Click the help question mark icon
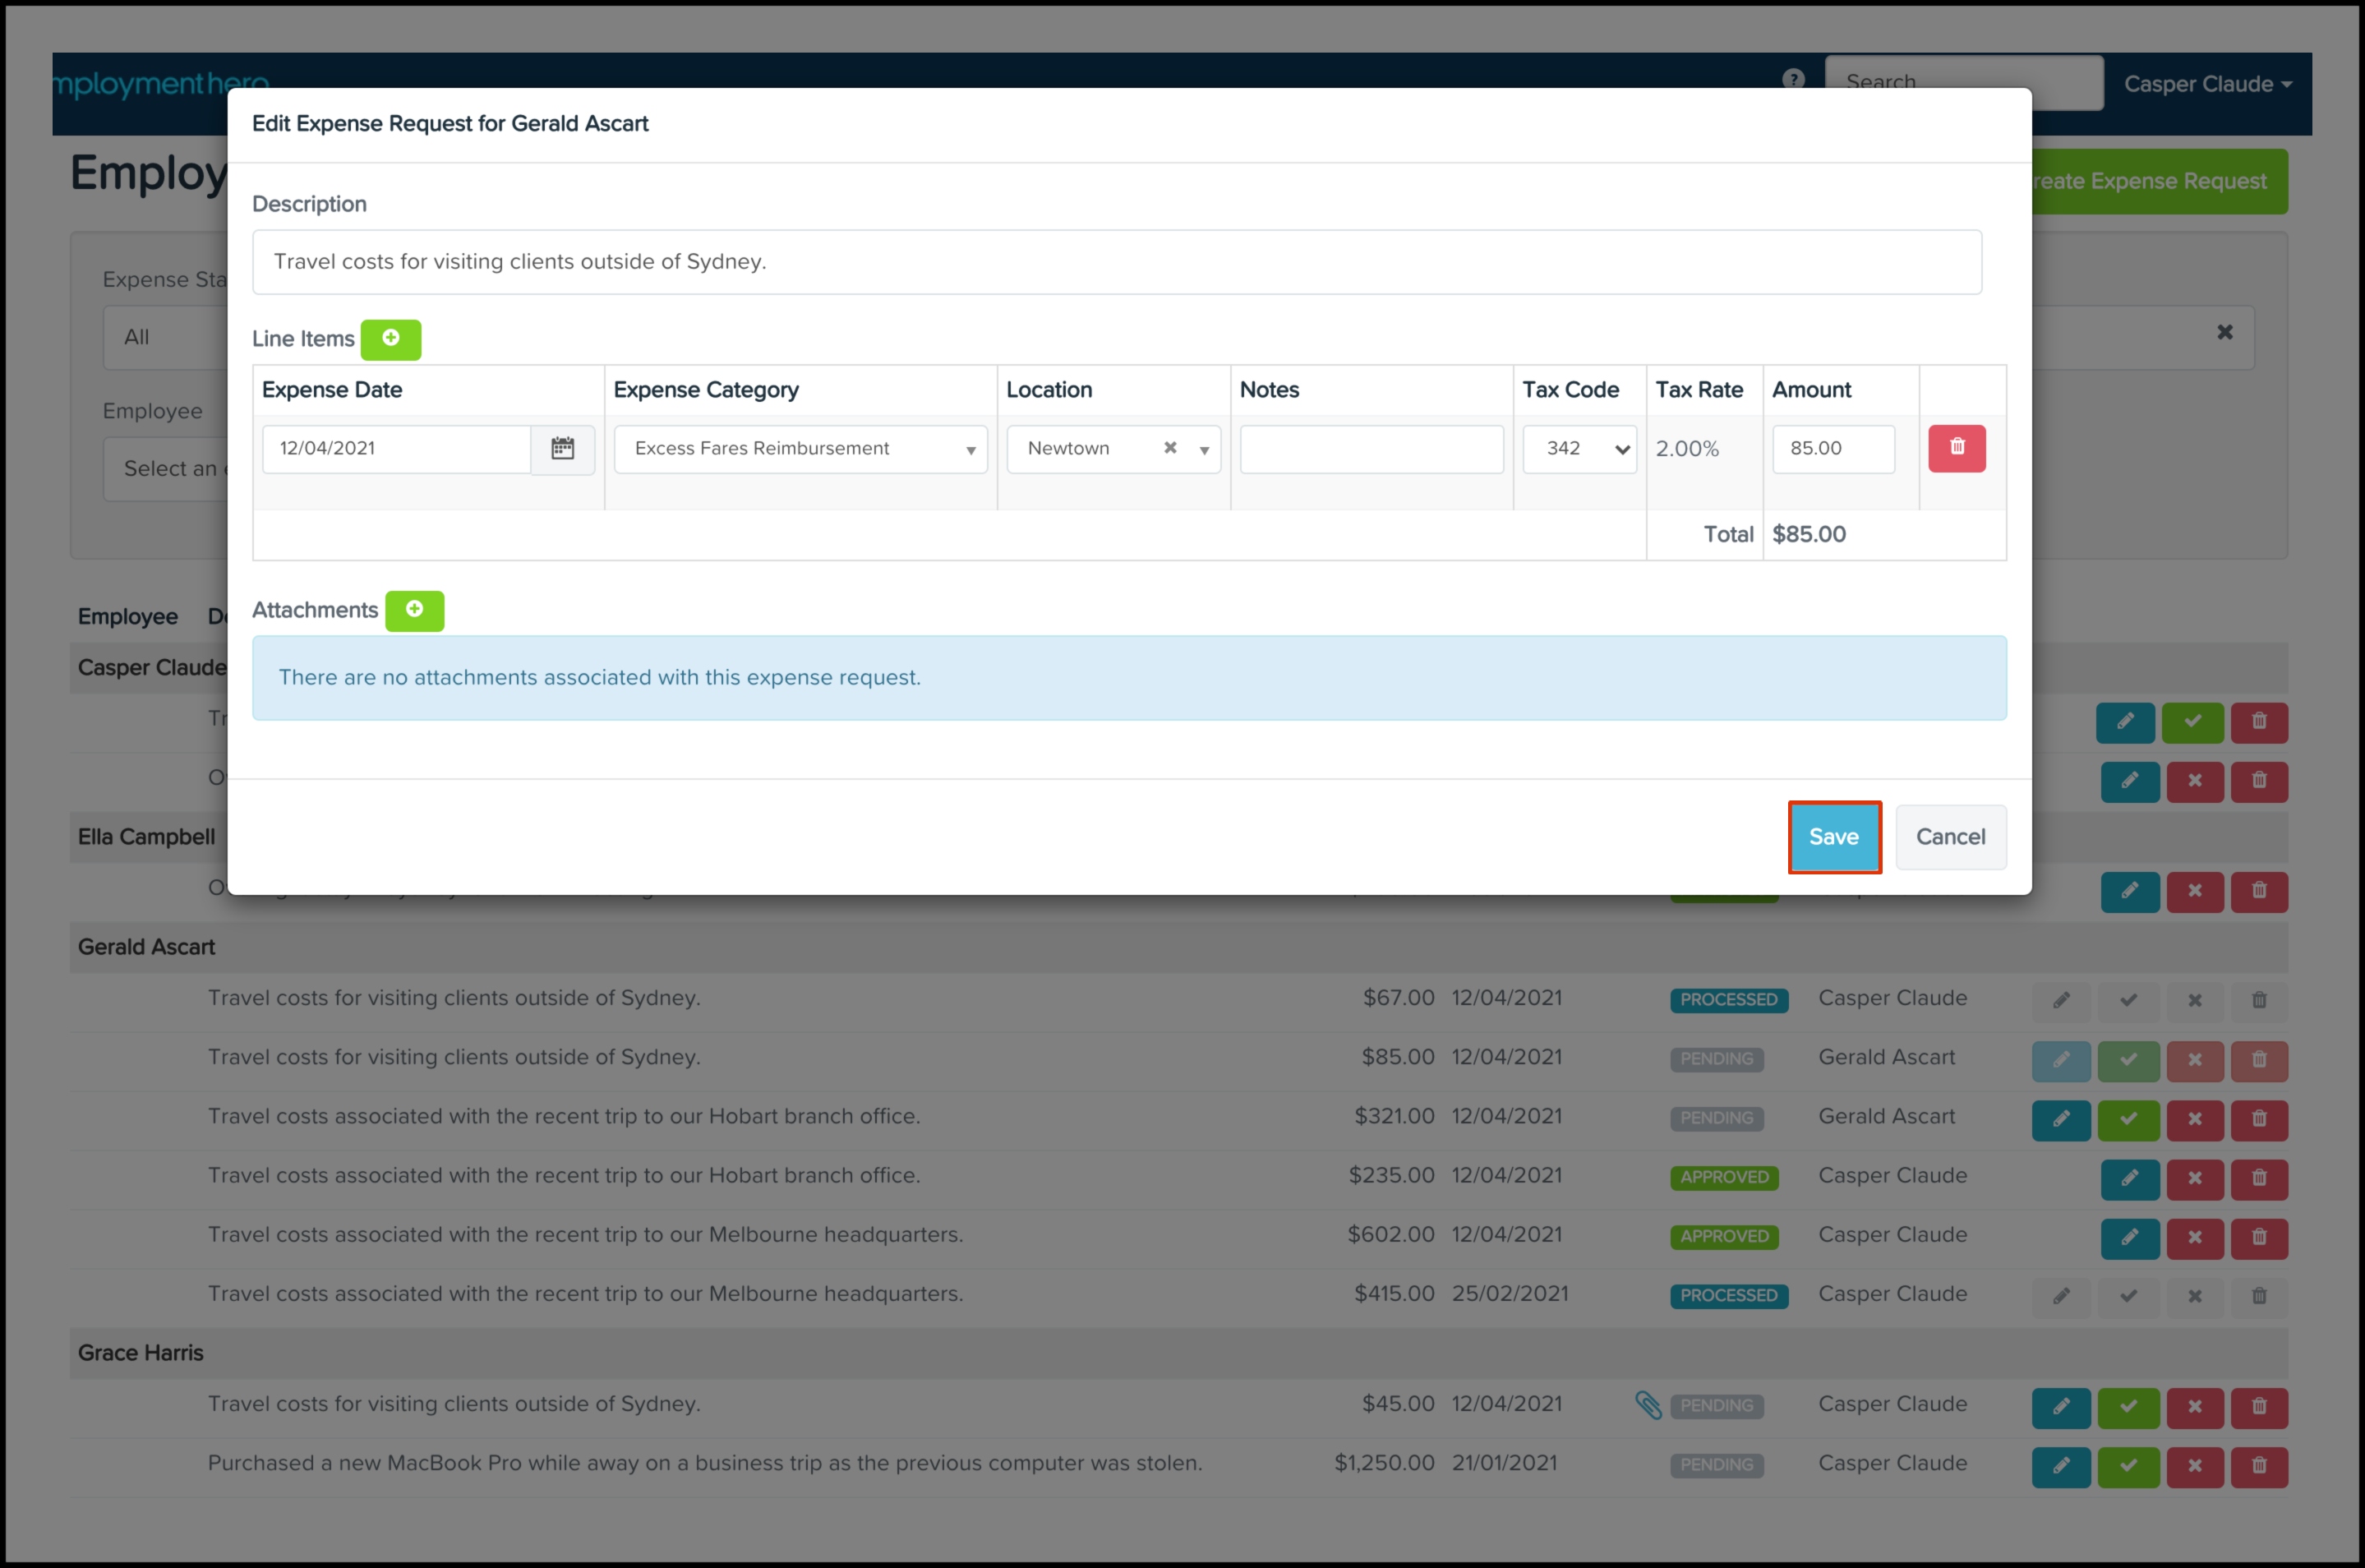Screen dimensions: 2365x1568 coord(1793,79)
